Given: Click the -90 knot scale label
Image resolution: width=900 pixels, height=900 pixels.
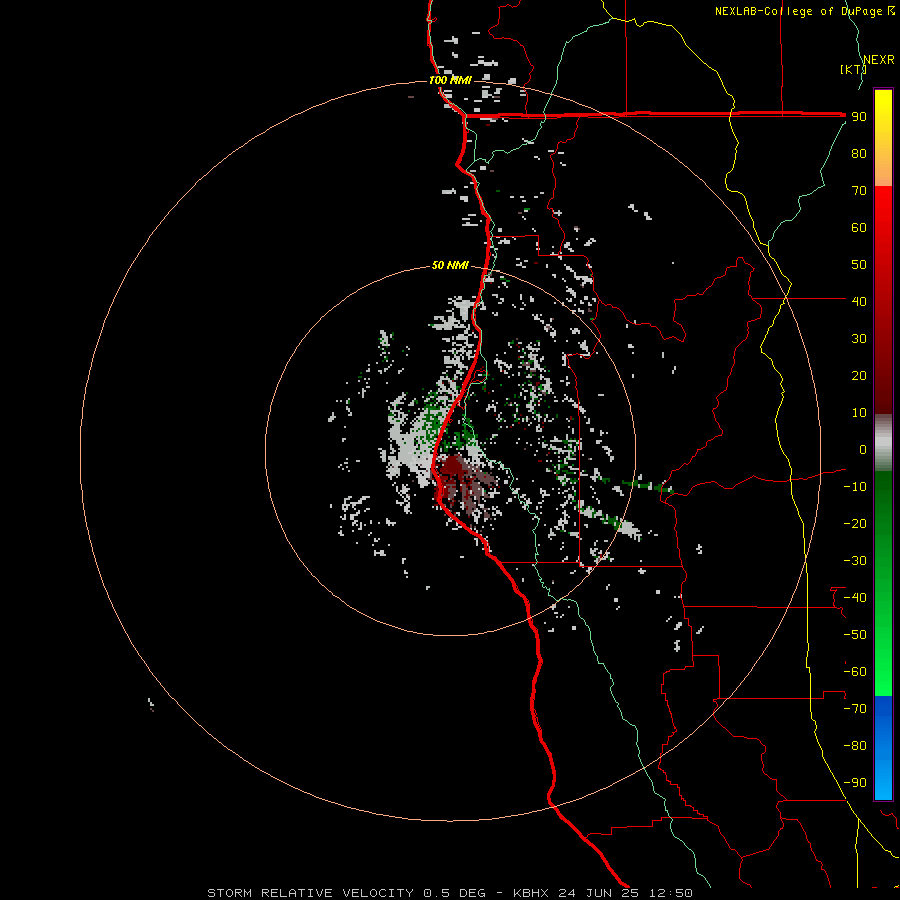Looking at the screenshot, I should (855, 783).
